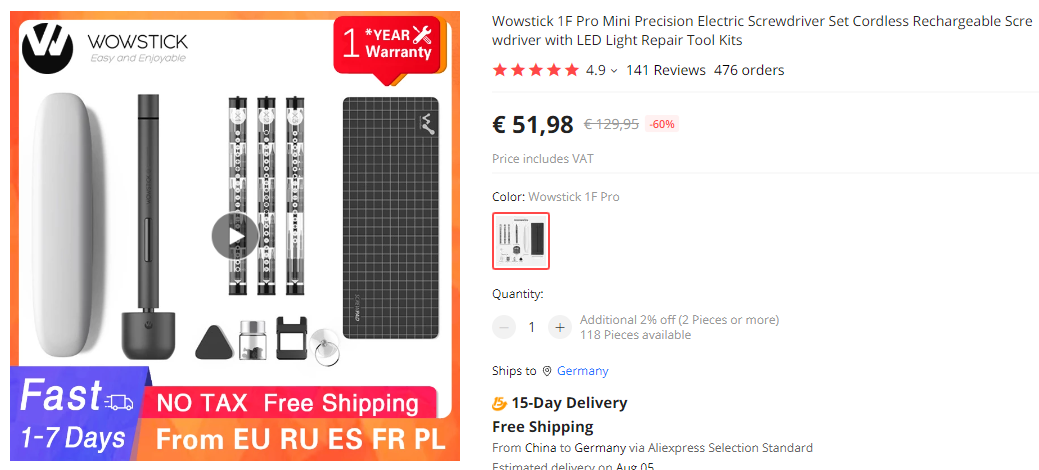Click the crossed-out €129,95 original price
1039x470 pixels.
pyautogui.click(x=611, y=125)
